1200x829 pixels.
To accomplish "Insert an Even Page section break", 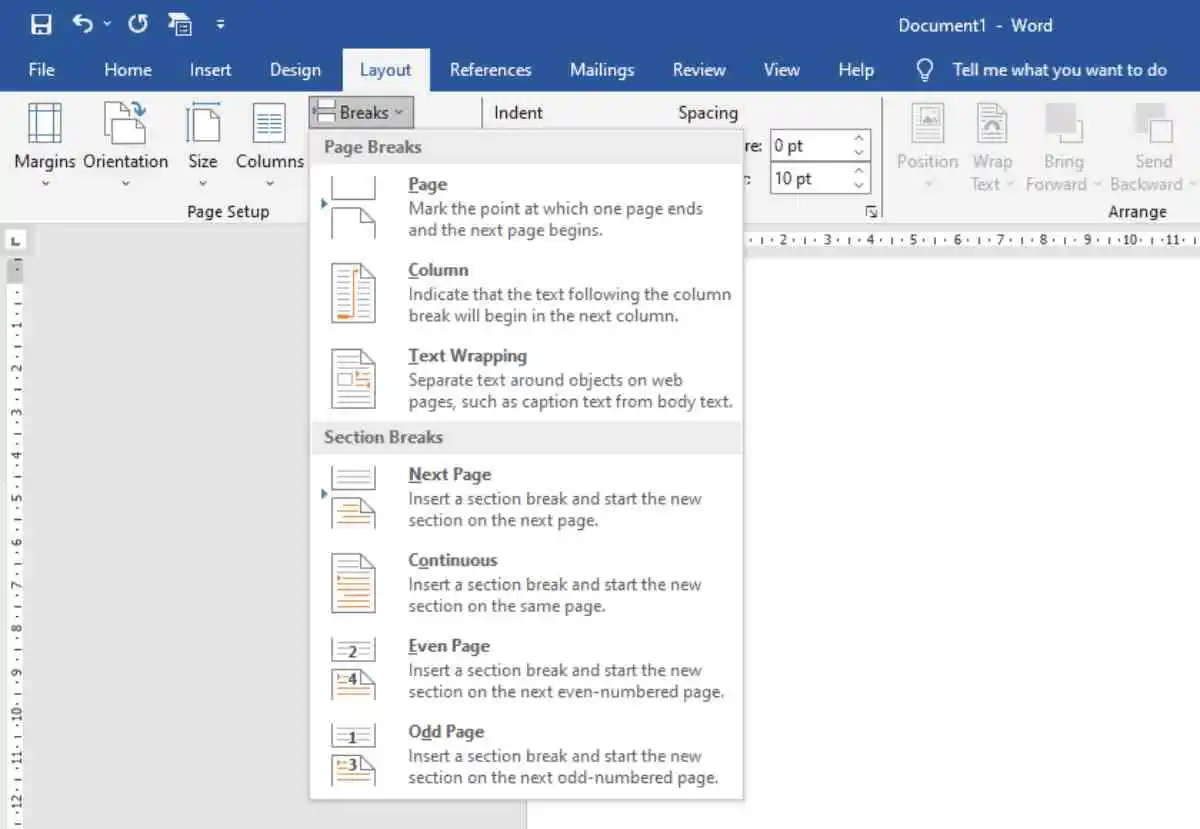I will [526, 669].
